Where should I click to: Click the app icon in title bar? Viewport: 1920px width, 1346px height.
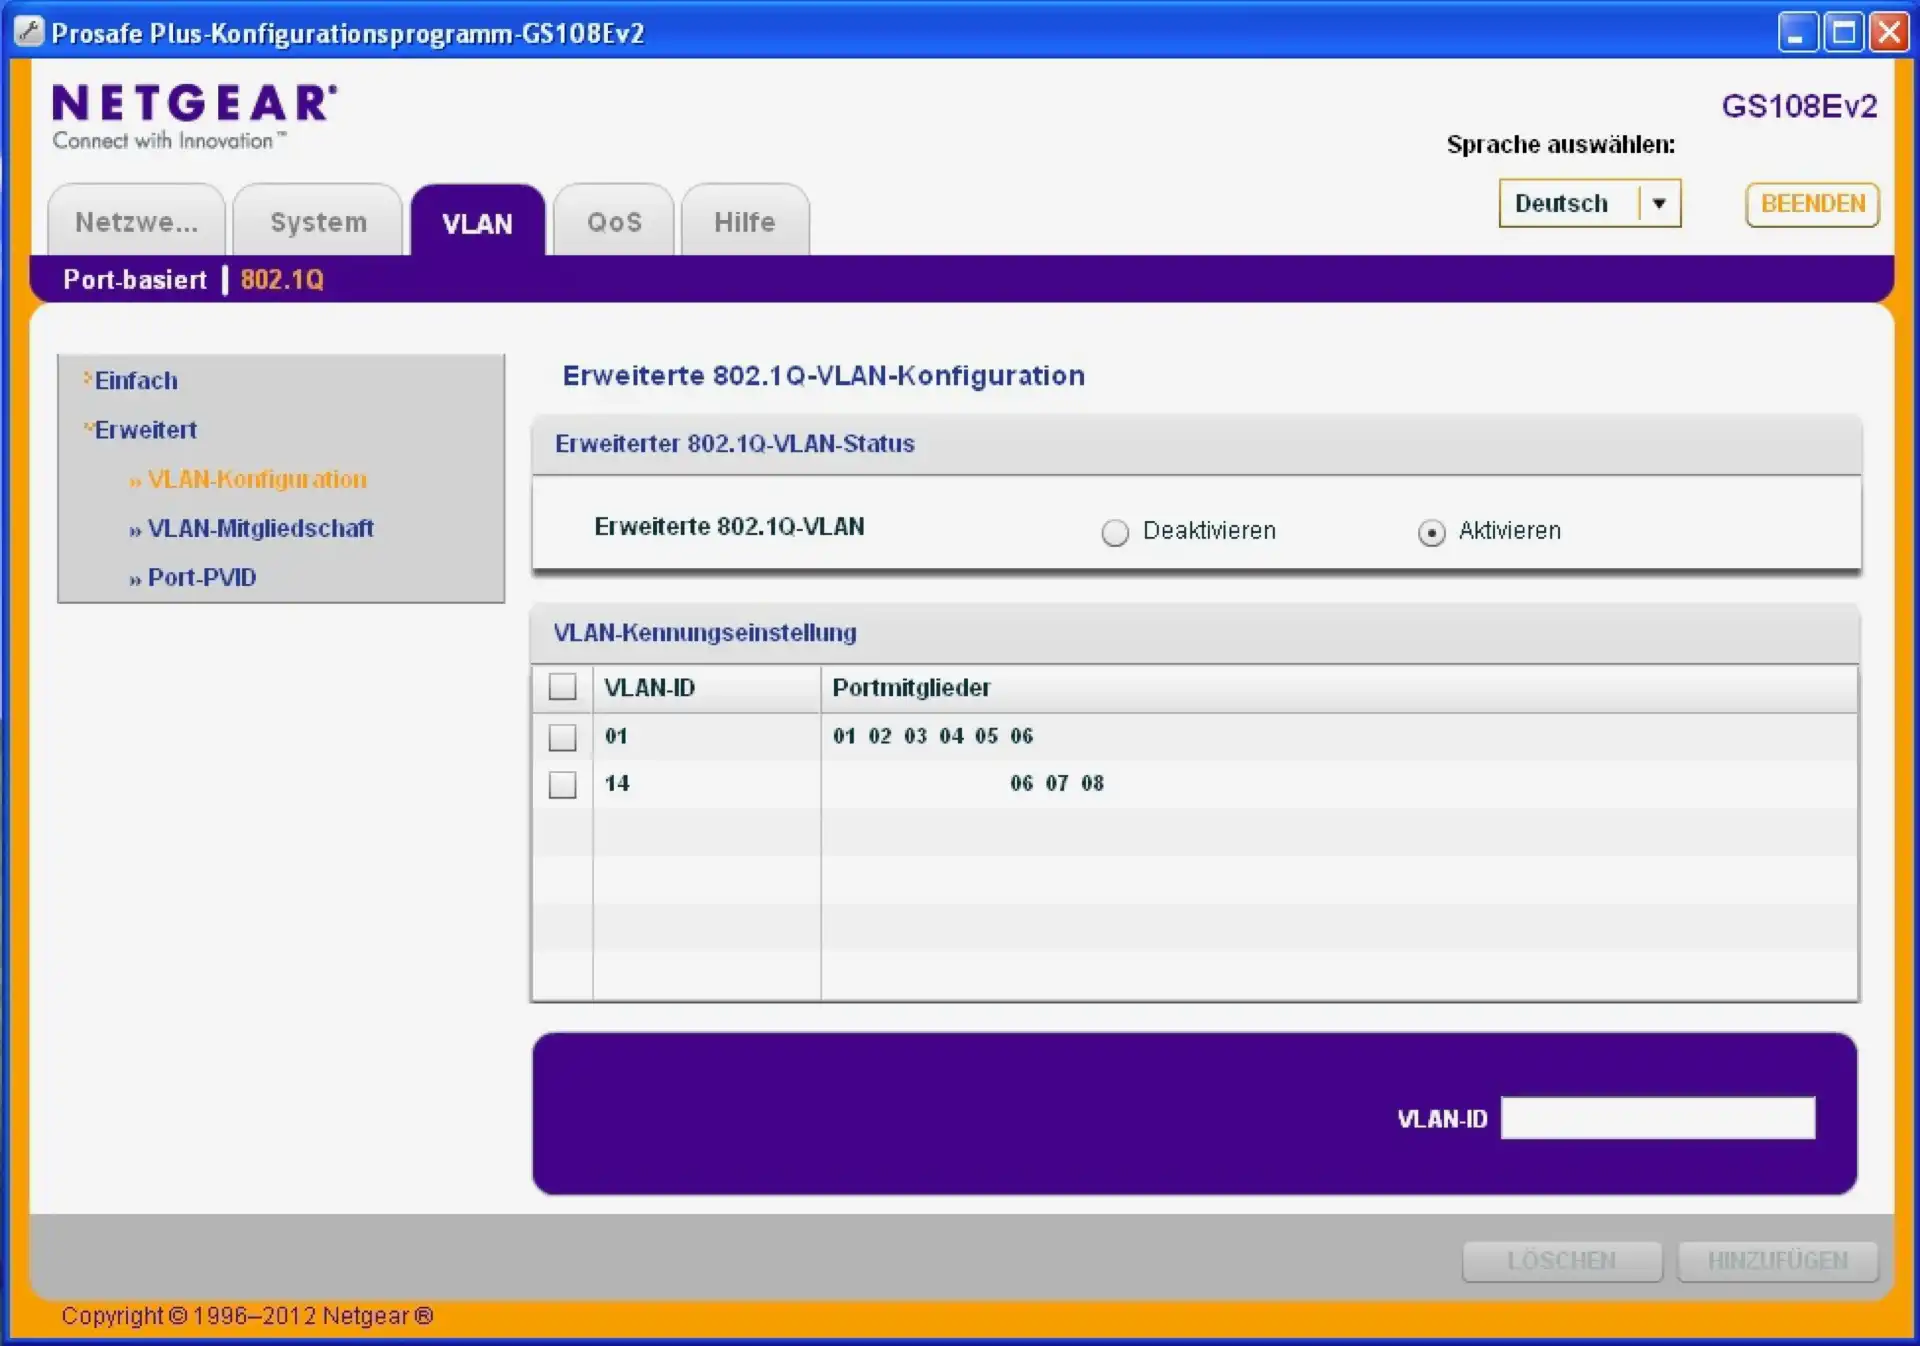29,32
